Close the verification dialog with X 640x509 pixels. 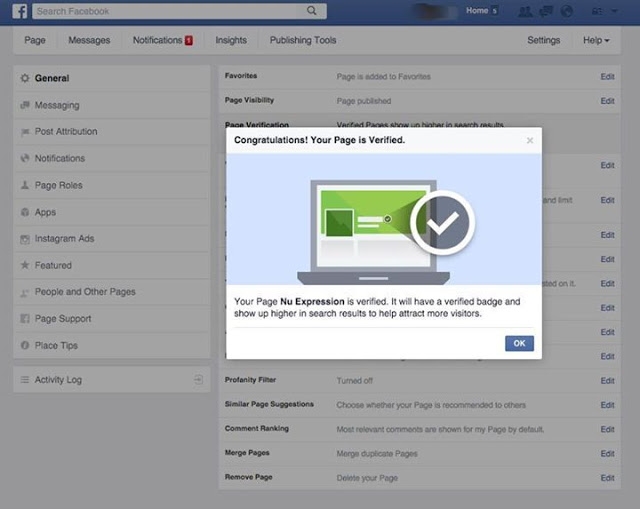(x=530, y=140)
